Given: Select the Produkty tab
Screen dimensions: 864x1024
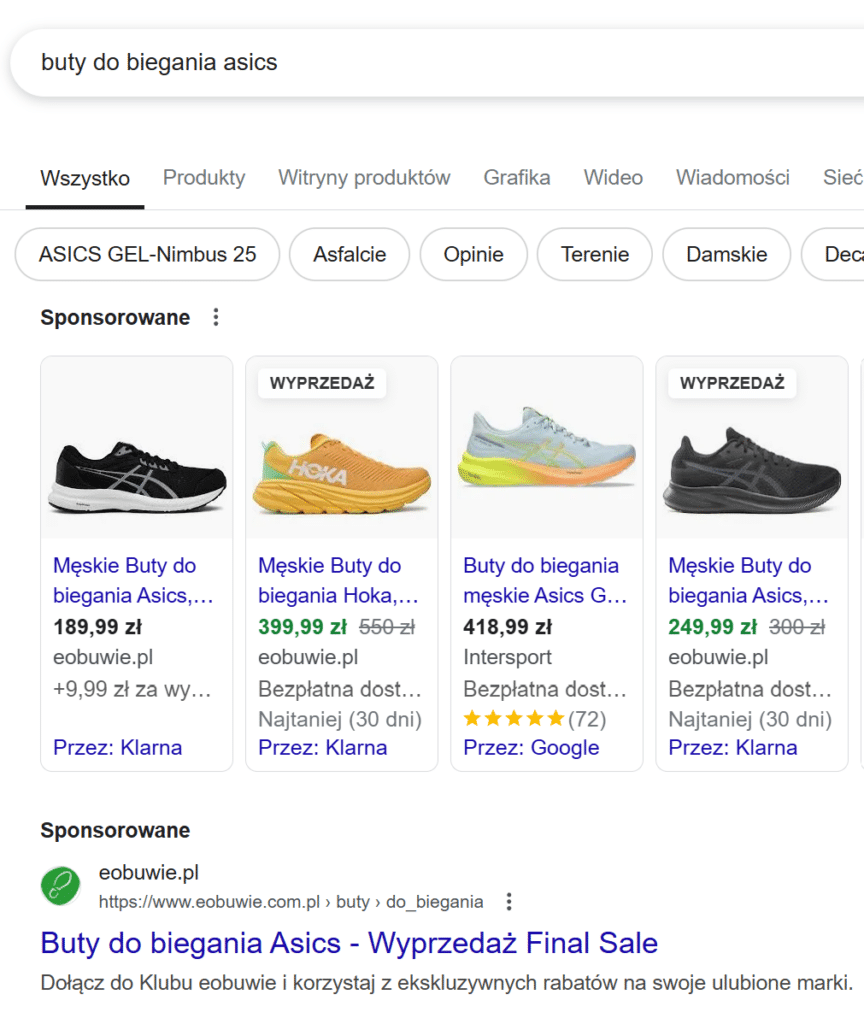Looking at the screenshot, I should [x=203, y=177].
